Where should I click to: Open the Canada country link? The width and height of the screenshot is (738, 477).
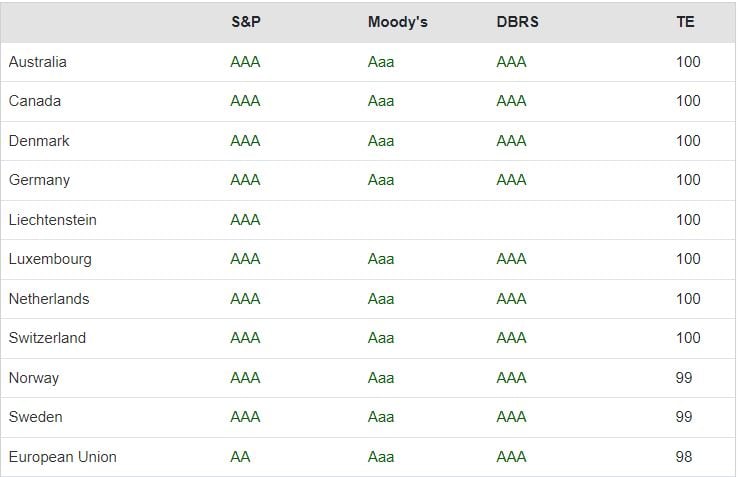click(35, 101)
